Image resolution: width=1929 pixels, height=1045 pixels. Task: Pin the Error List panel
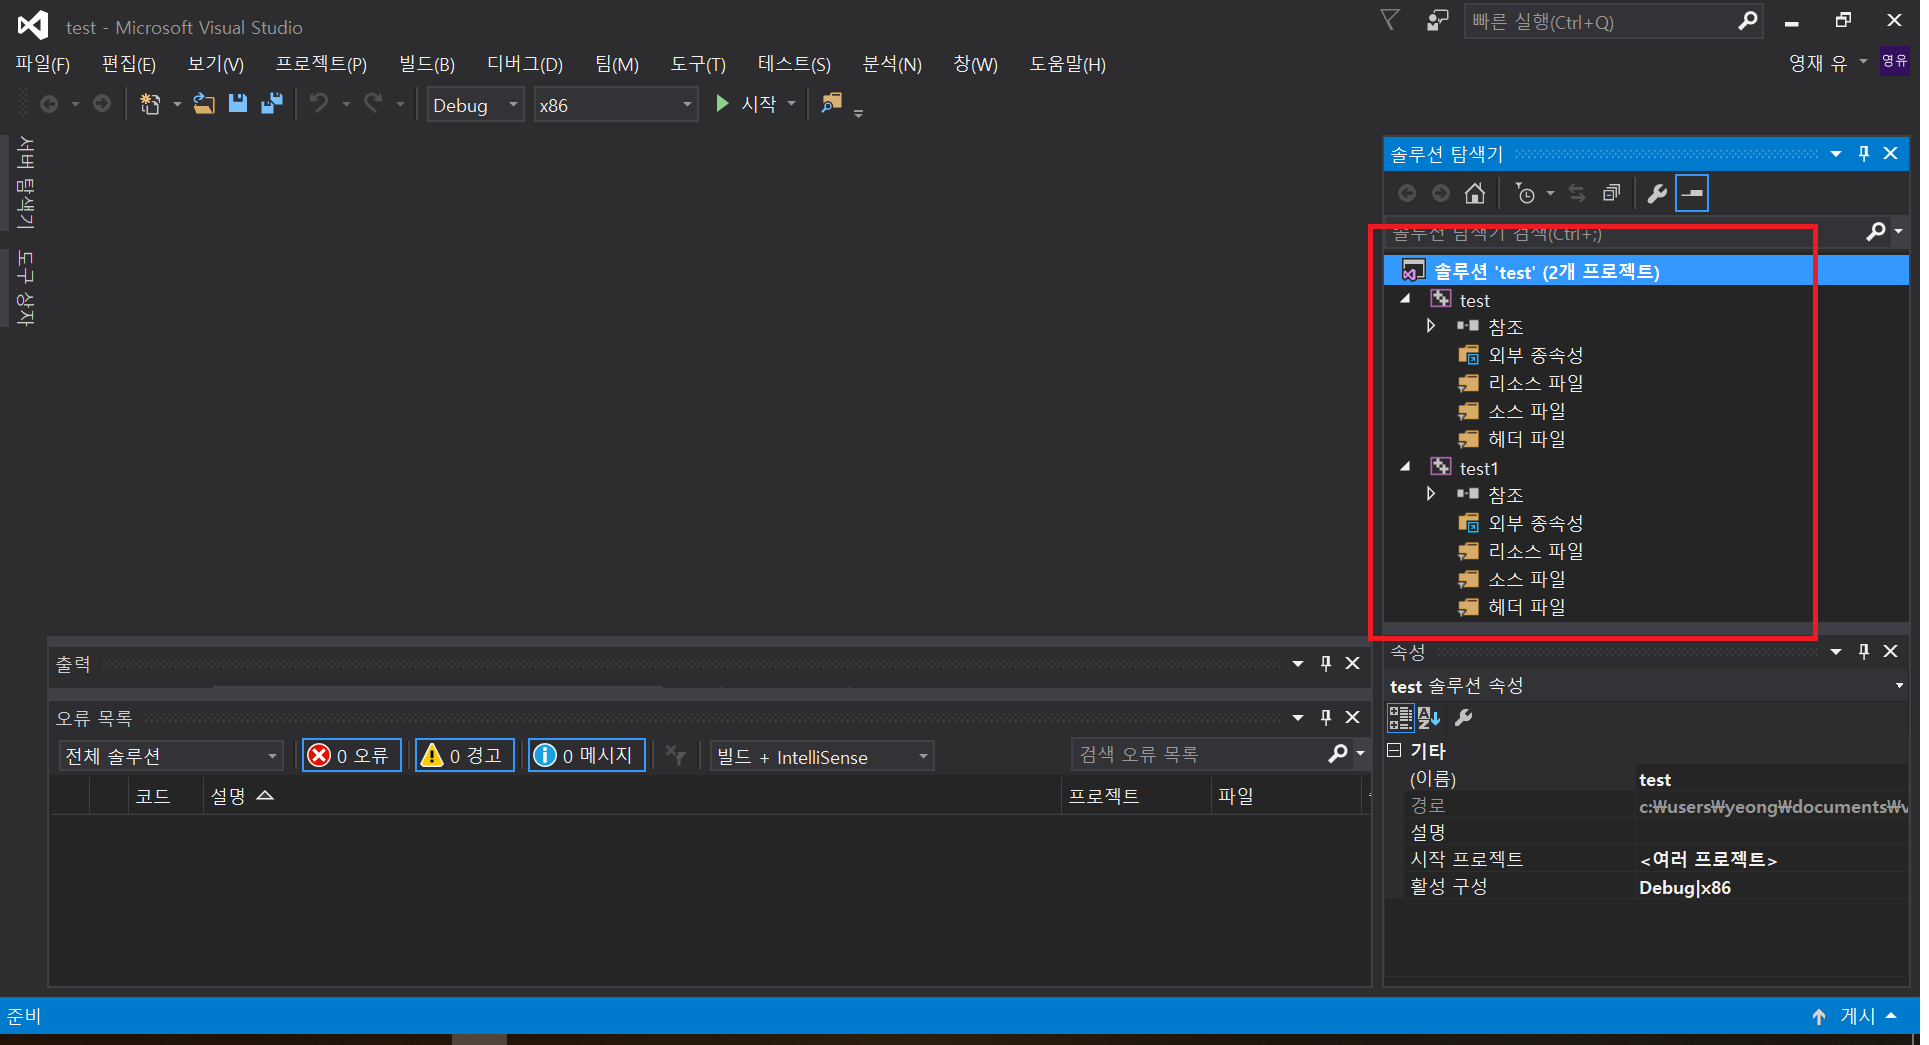click(x=1326, y=717)
